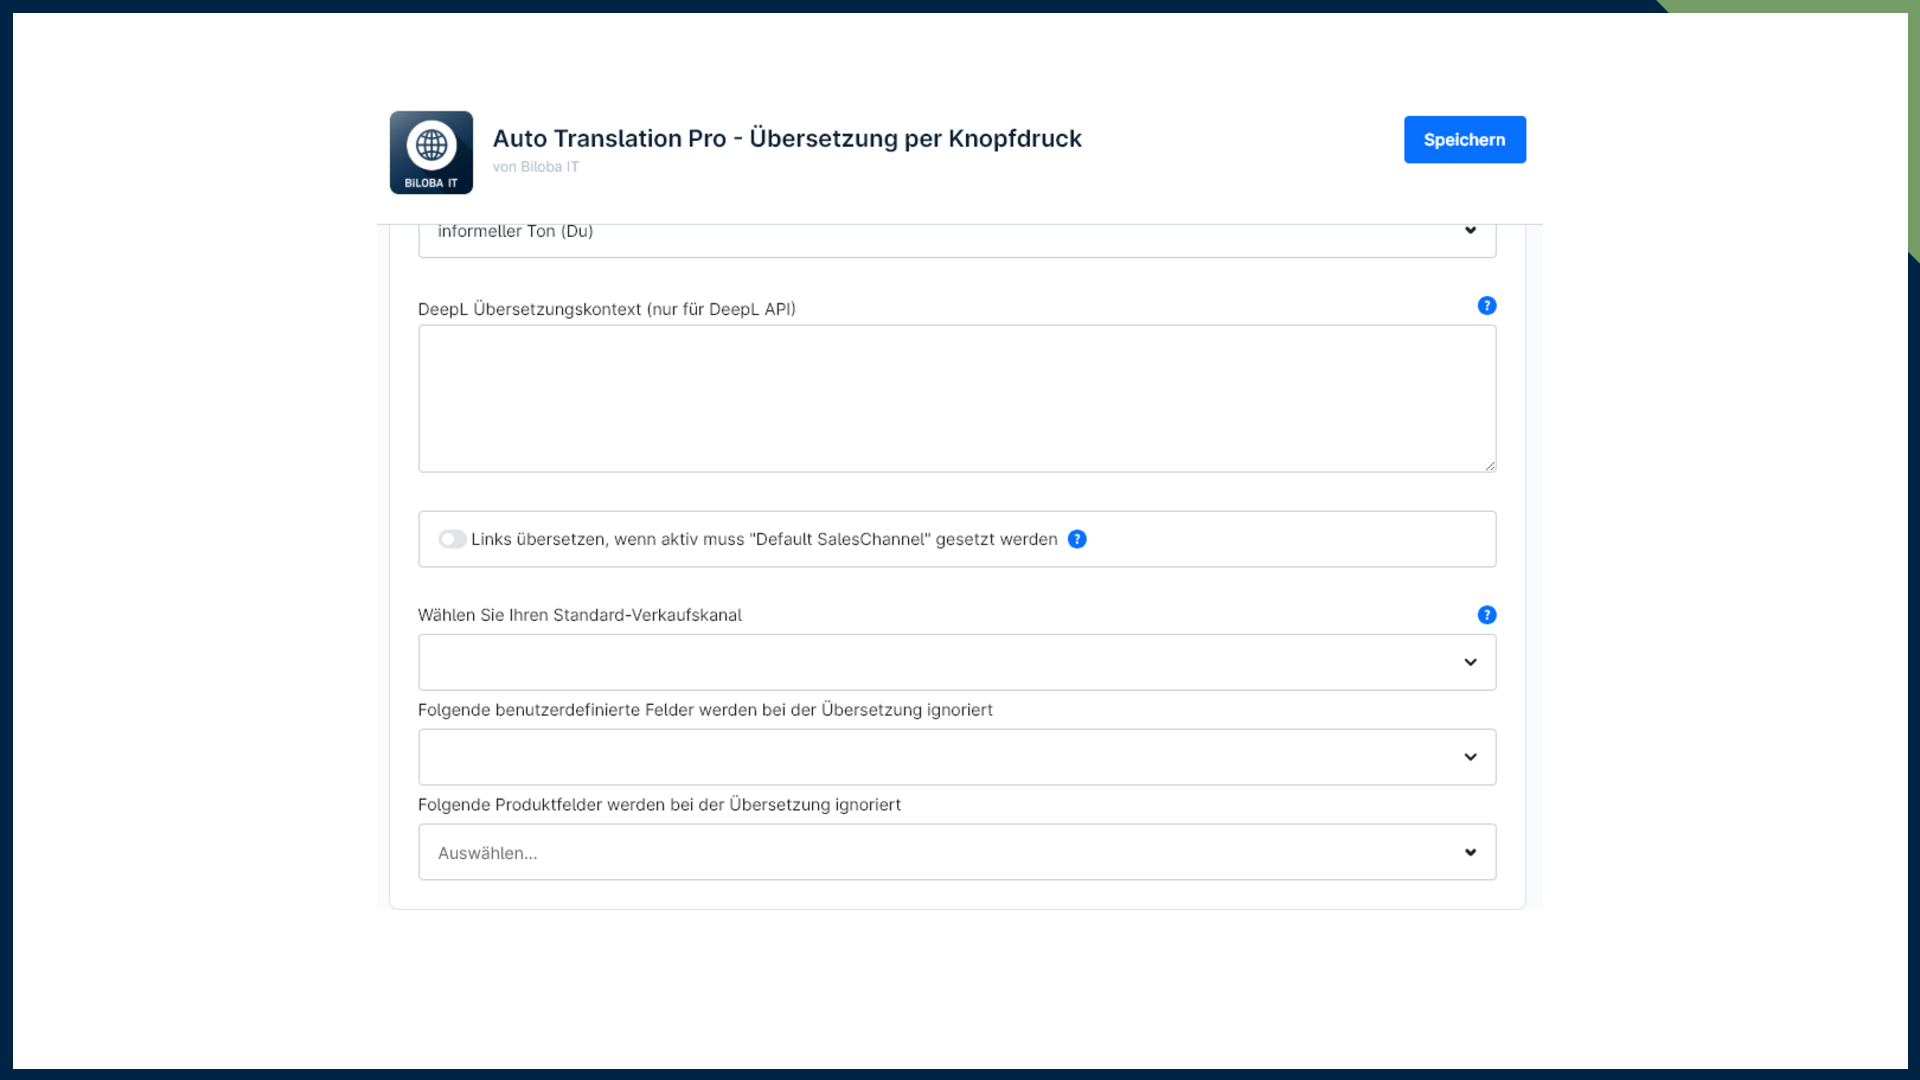Open help for Standard-Verkaufskanal
The height and width of the screenshot is (1080, 1920).
pyautogui.click(x=1486, y=615)
